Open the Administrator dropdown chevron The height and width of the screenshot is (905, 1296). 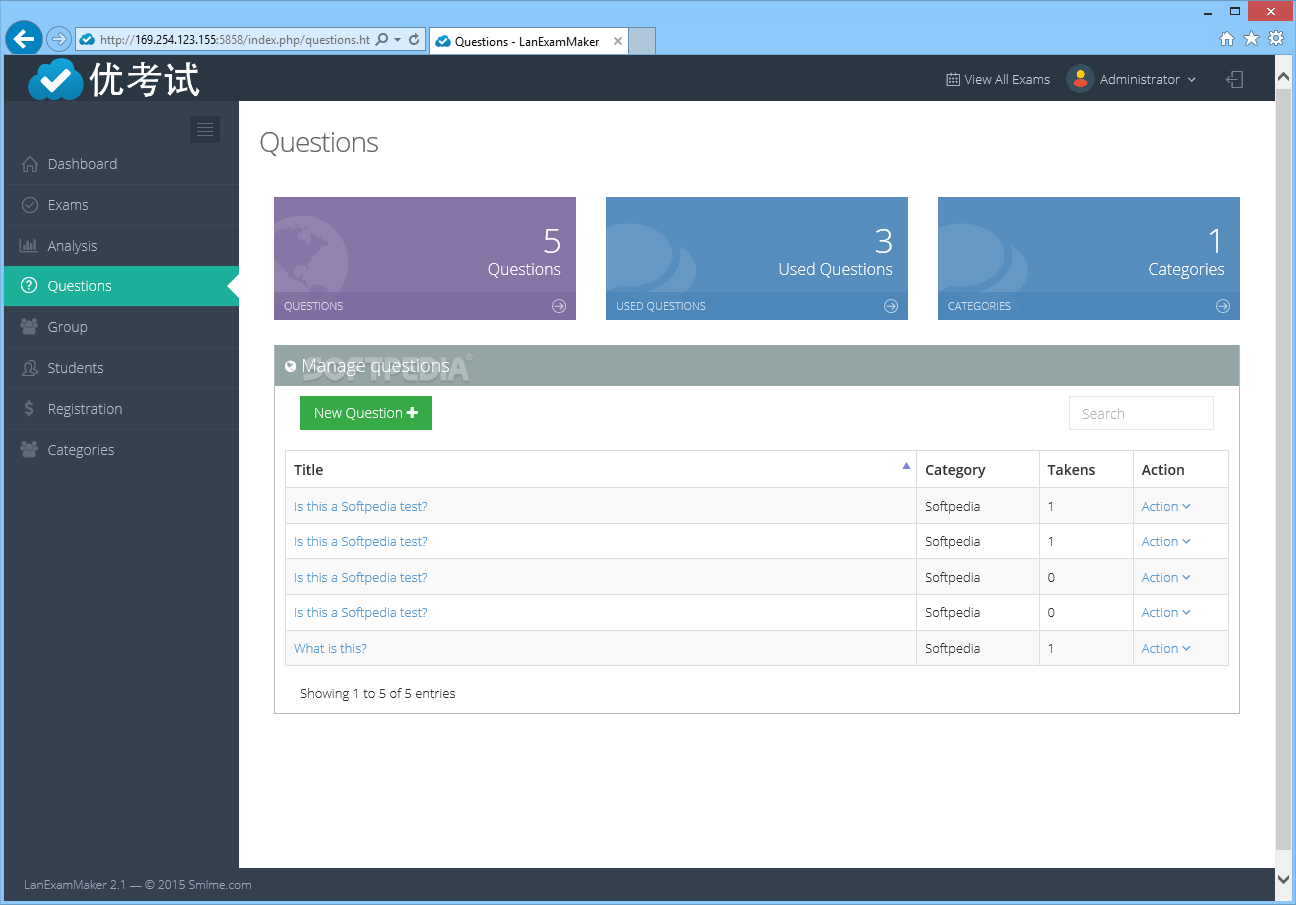pyautogui.click(x=1192, y=80)
